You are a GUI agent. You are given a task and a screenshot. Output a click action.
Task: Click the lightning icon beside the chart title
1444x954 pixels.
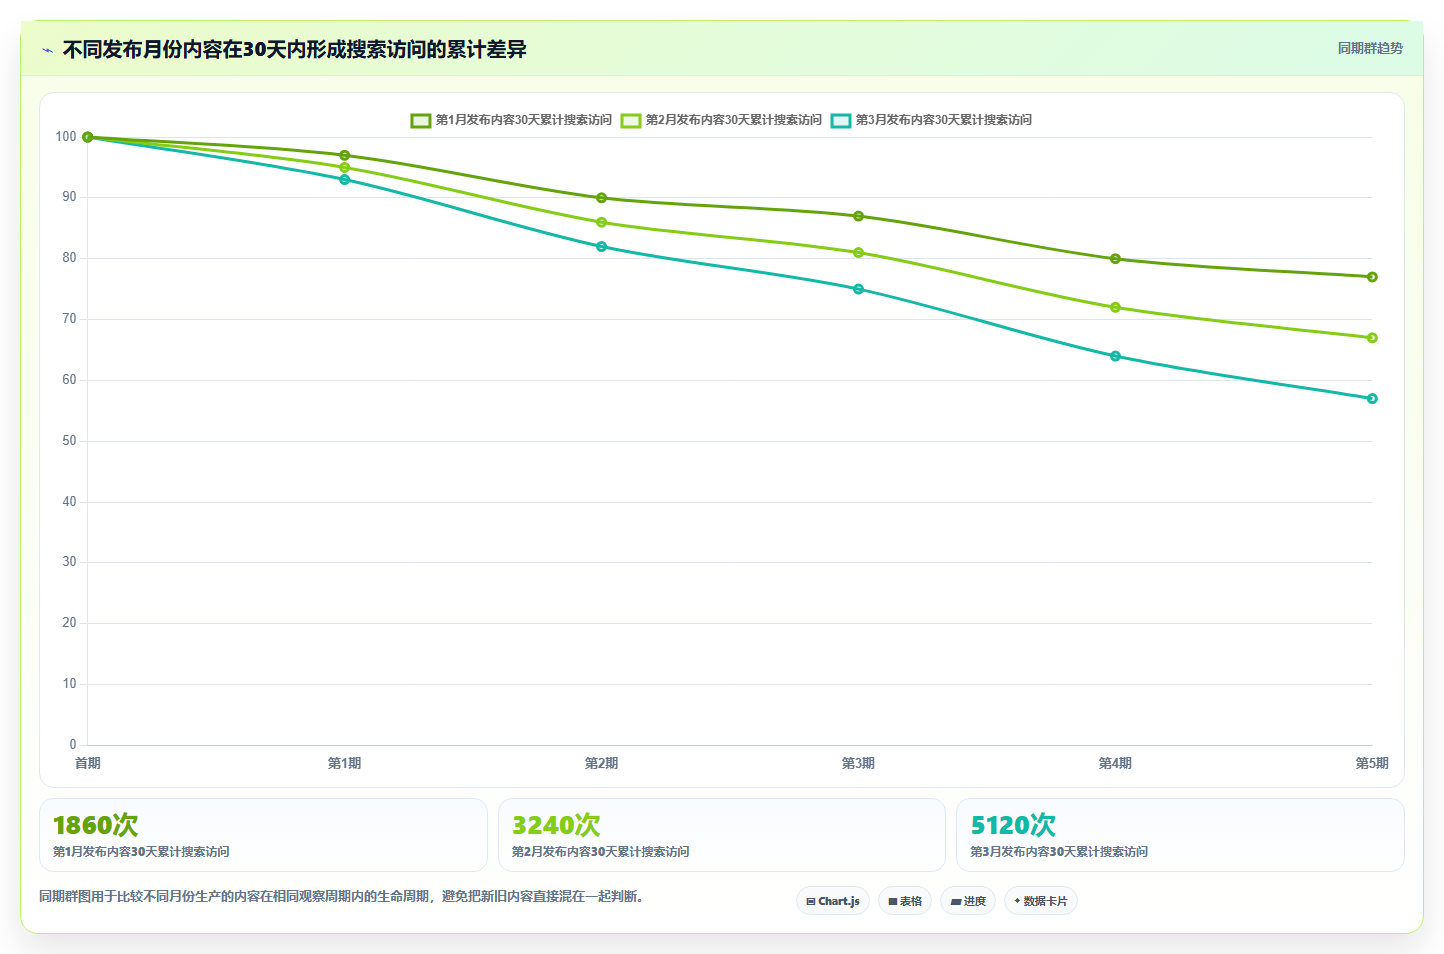click(47, 50)
